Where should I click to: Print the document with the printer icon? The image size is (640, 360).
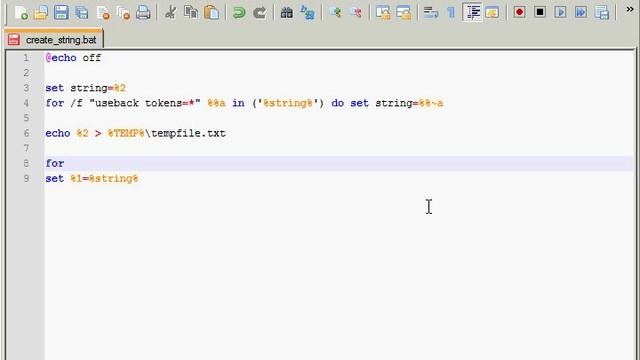coord(143,13)
